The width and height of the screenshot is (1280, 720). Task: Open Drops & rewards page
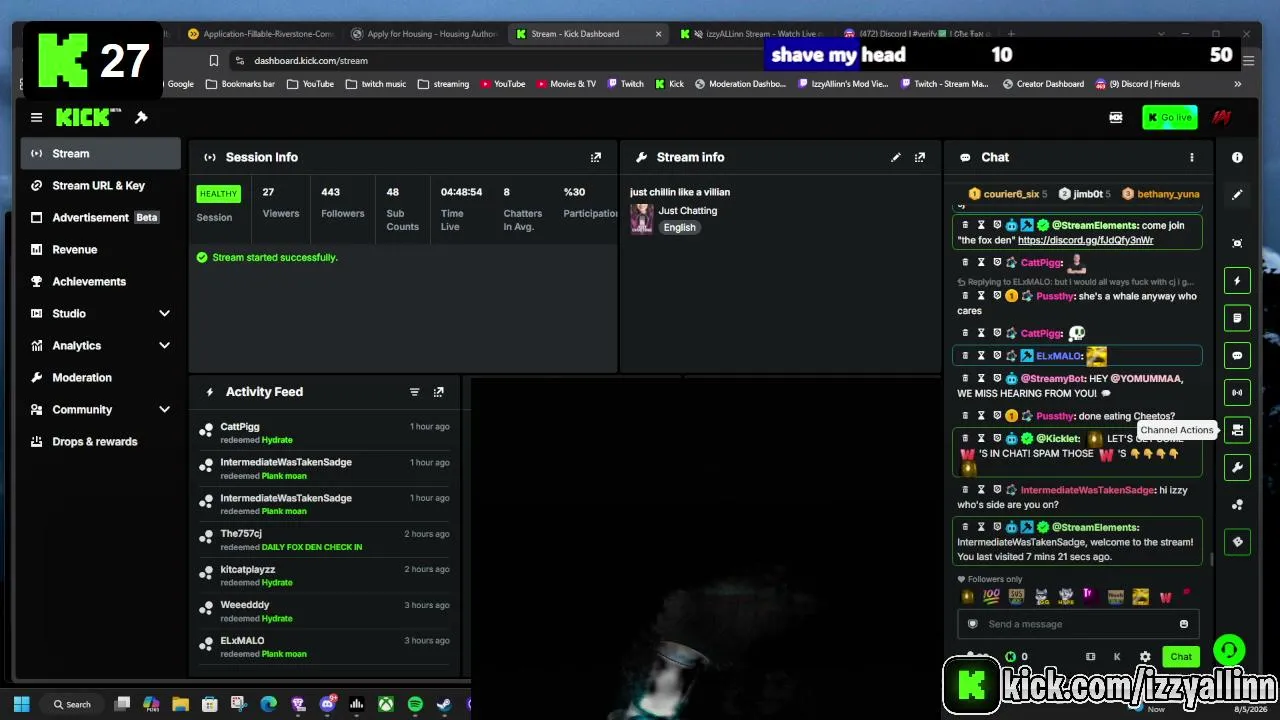[x=100, y=442]
